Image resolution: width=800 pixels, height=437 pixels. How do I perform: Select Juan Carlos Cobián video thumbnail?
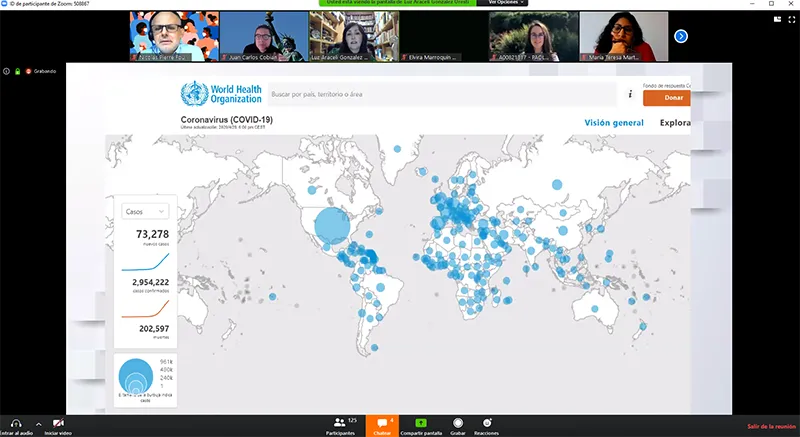tap(264, 36)
